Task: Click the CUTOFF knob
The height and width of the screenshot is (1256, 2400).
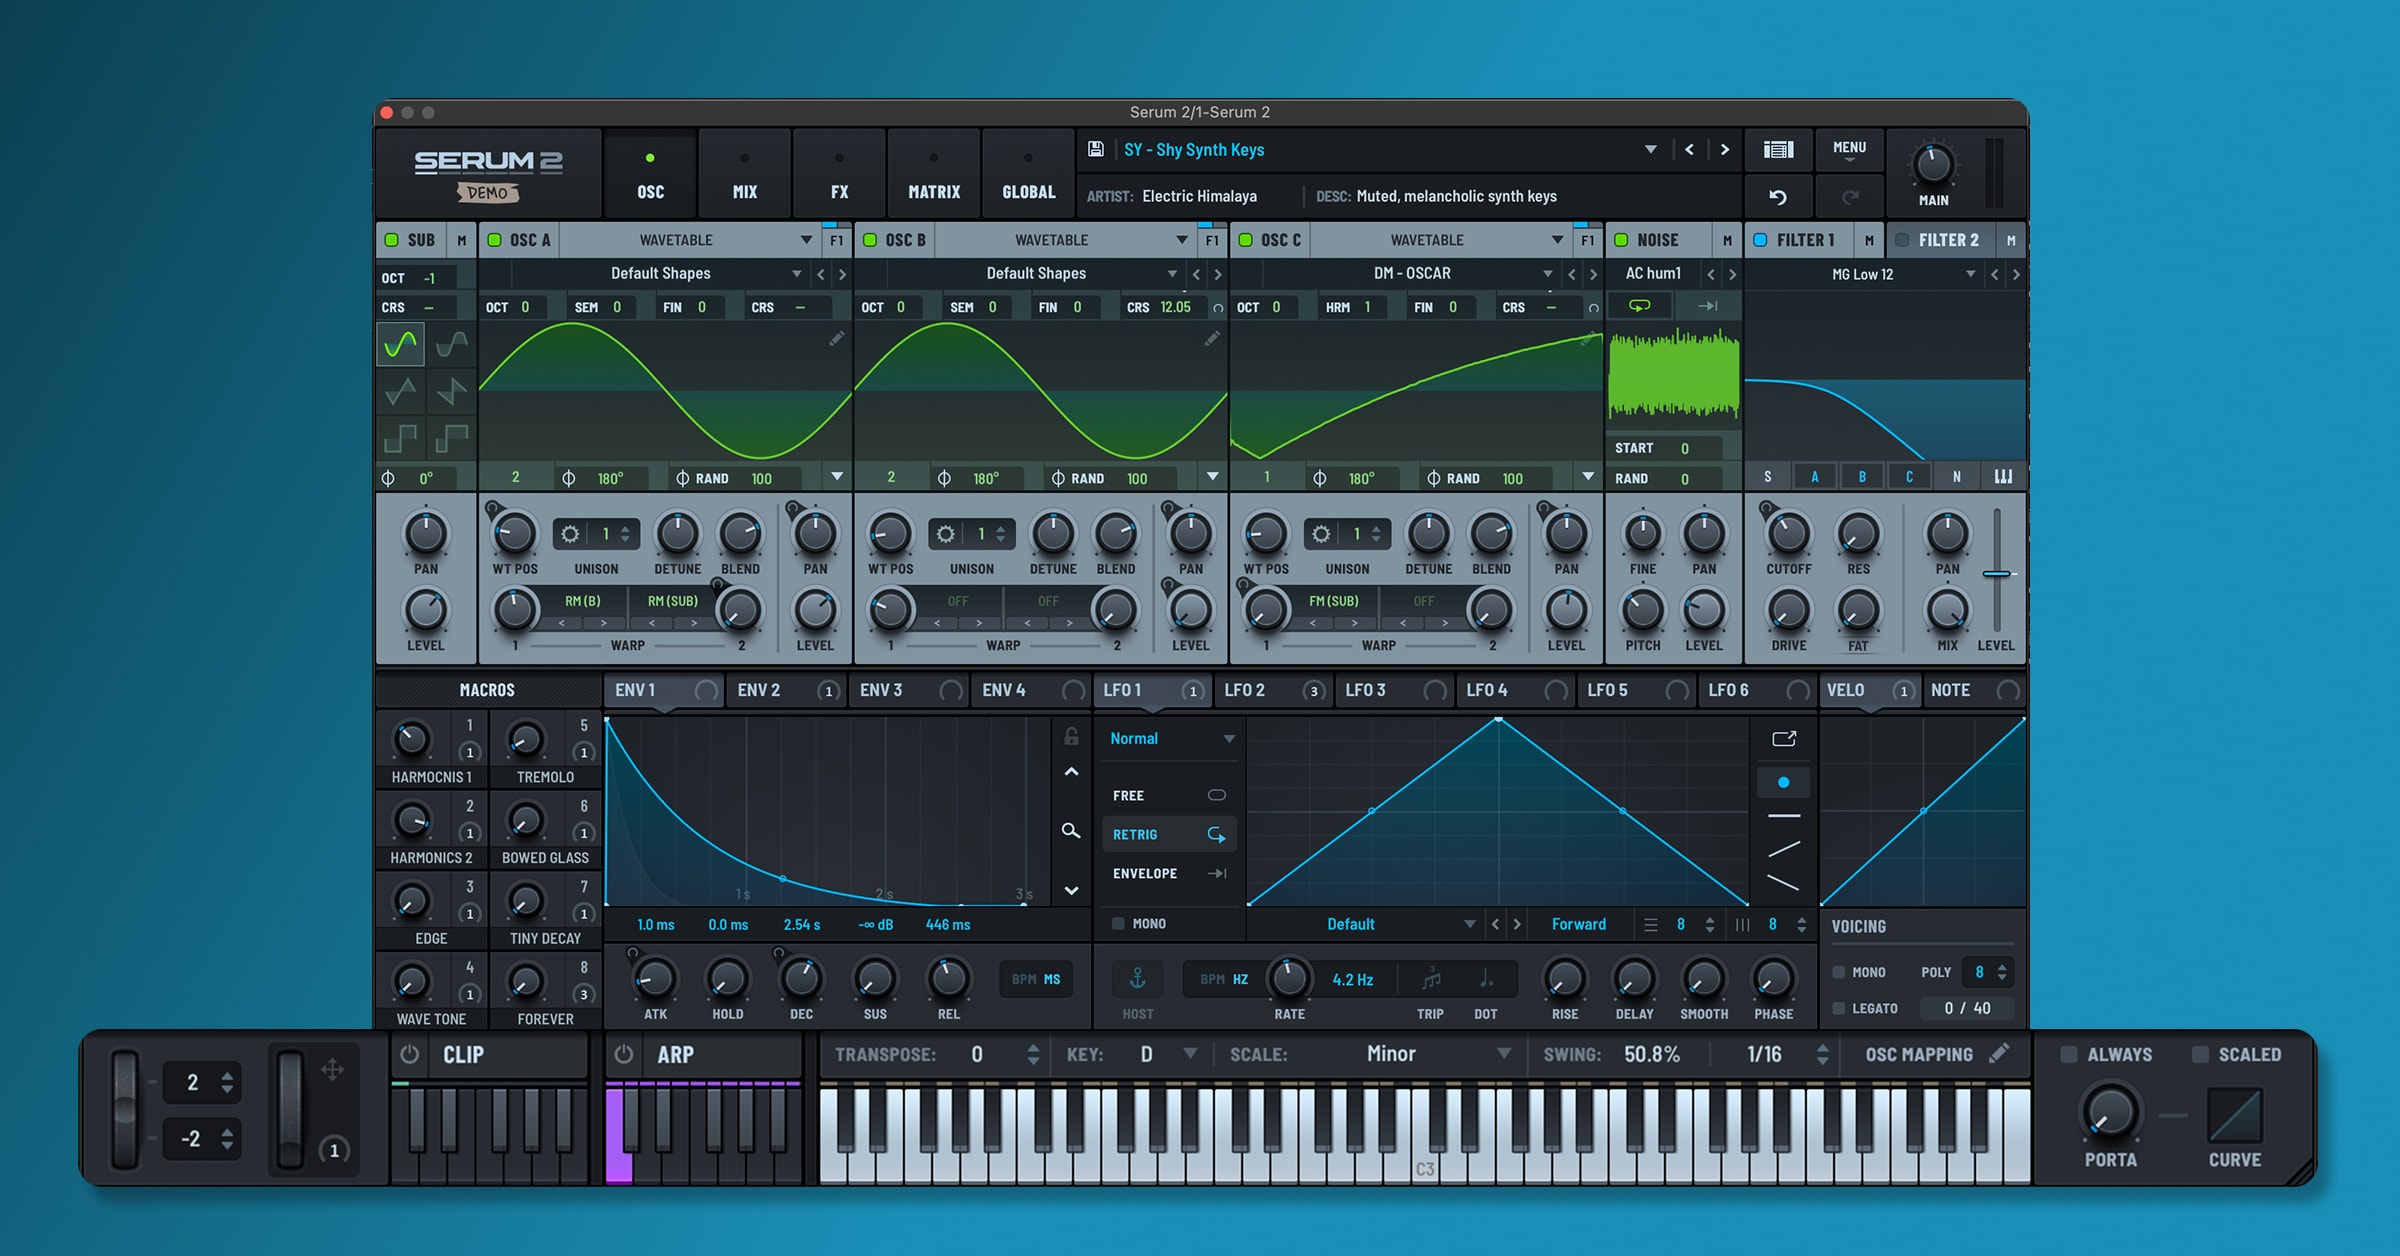Action: click(x=1788, y=535)
